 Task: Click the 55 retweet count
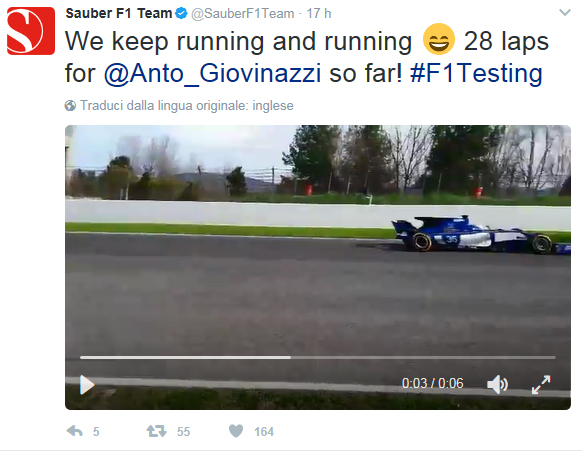tap(183, 431)
